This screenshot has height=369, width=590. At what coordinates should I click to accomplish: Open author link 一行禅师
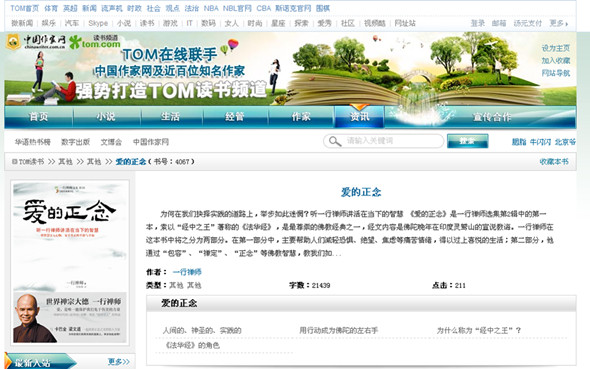point(187,272)
